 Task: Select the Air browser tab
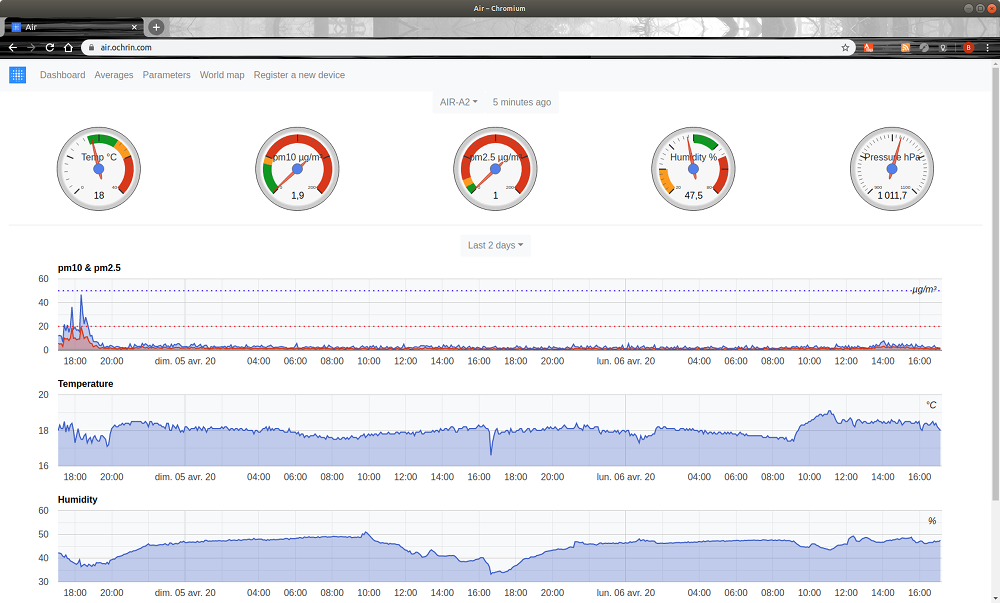click(x=74, y=27)
